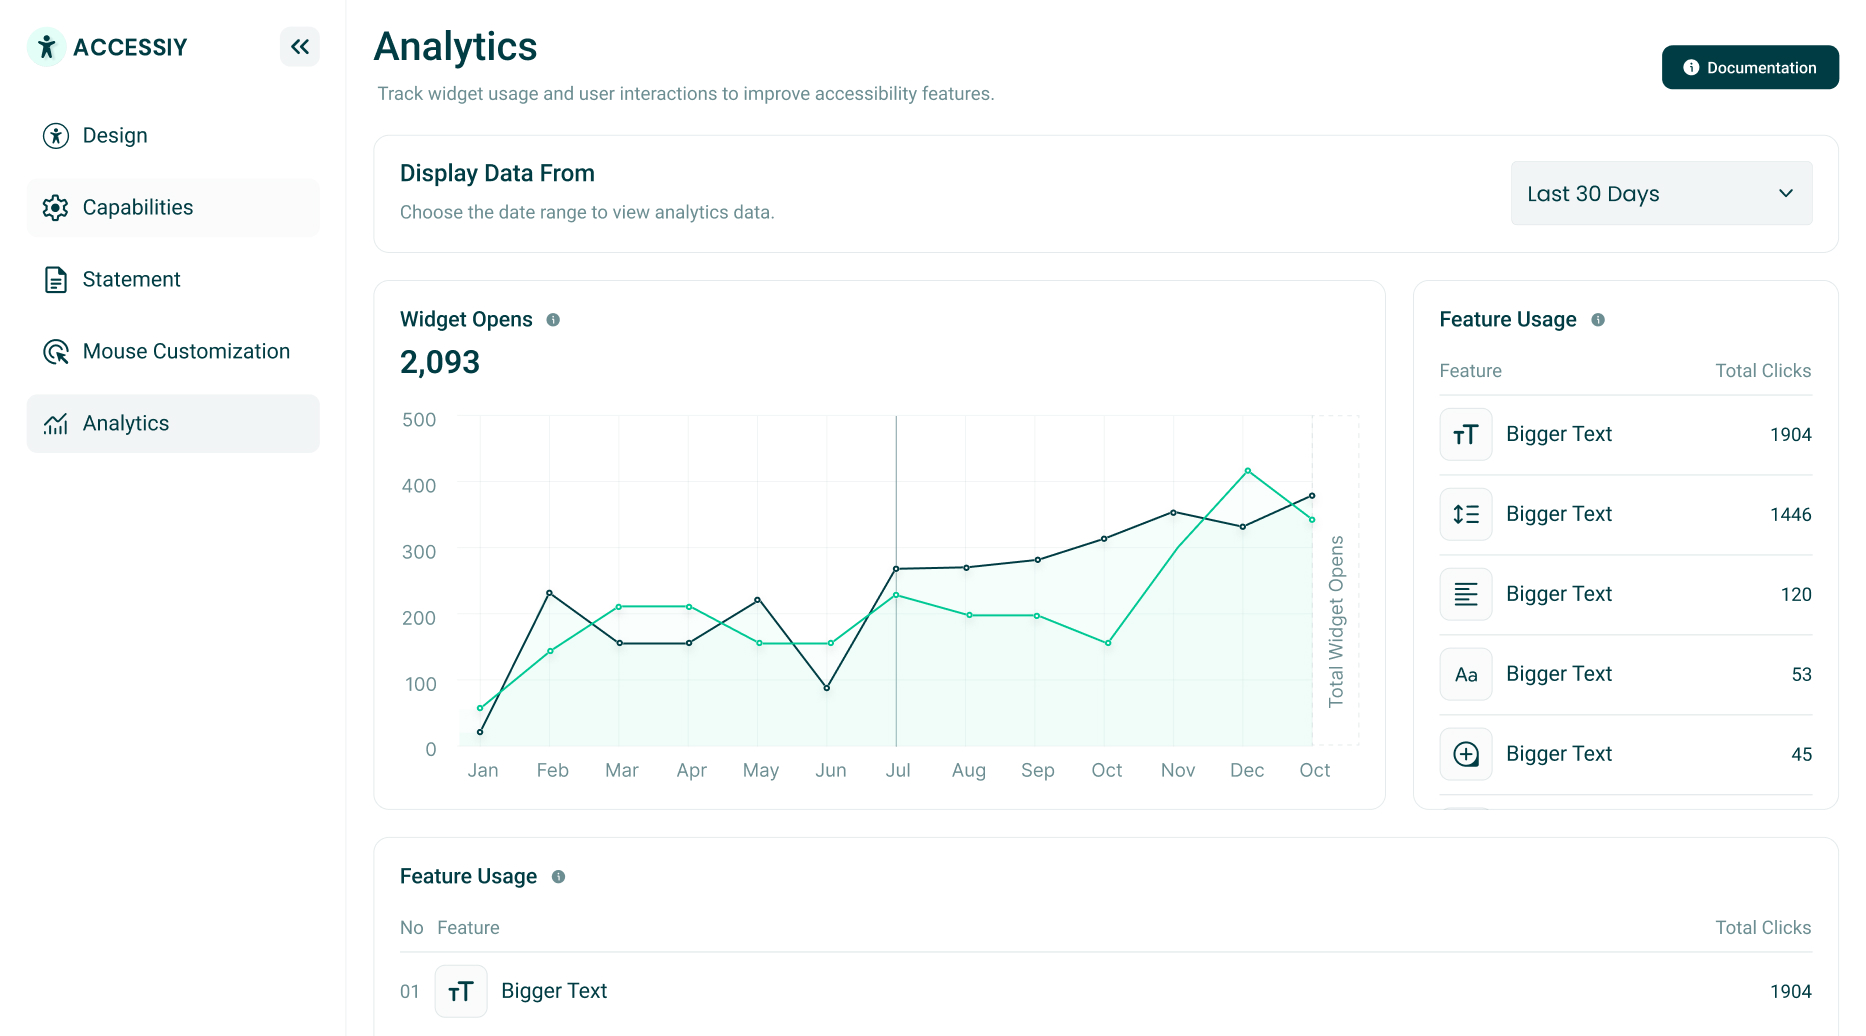Viewport: 1866px width, 1036px height.
Task: Click the zoom plus icon with 45 clicks
Action: pyautogui.click(x=1466, y=754)
